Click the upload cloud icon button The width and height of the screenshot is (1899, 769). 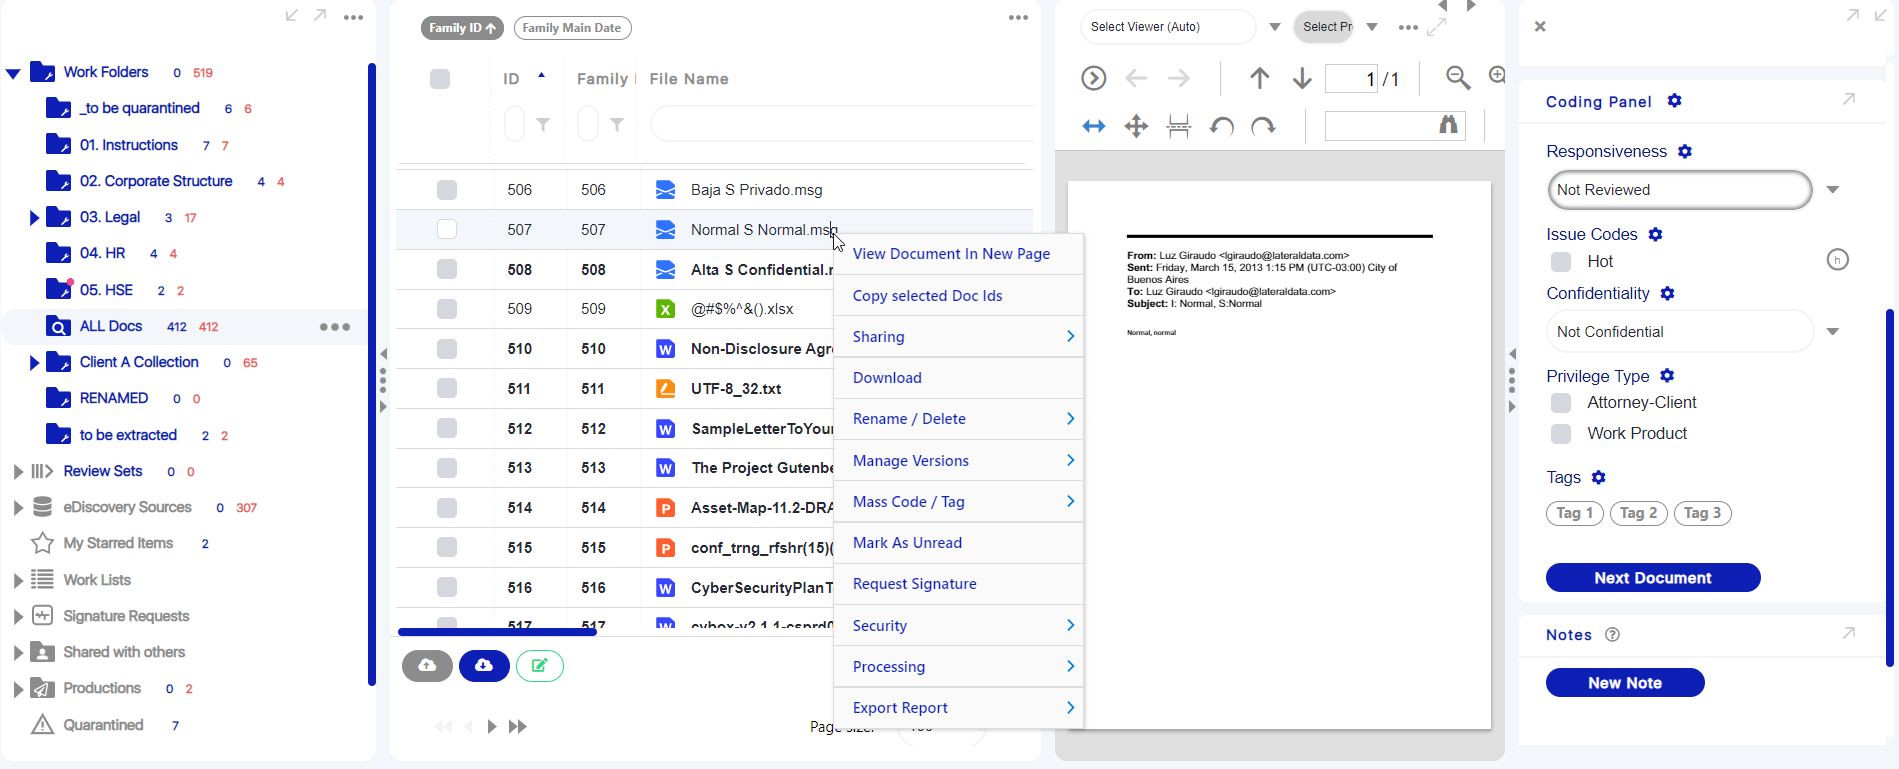(427, 665)
